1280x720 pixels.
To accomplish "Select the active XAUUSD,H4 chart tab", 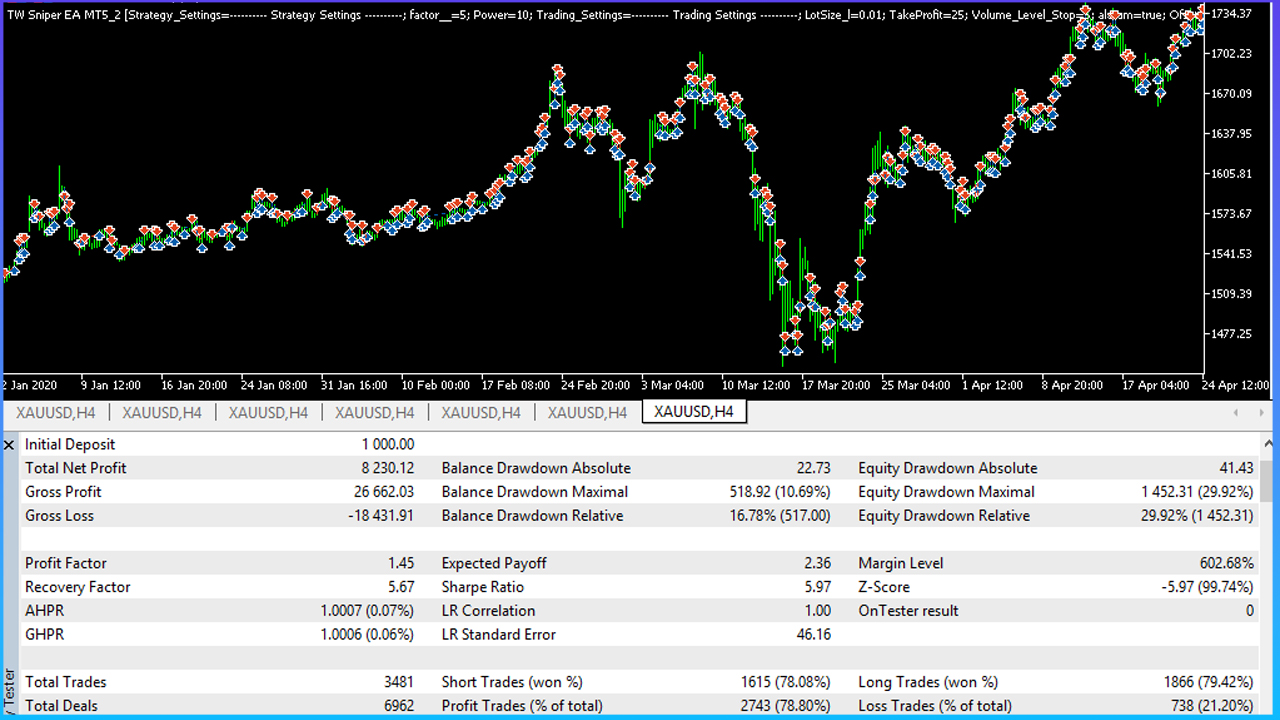I will coord(694,412).
